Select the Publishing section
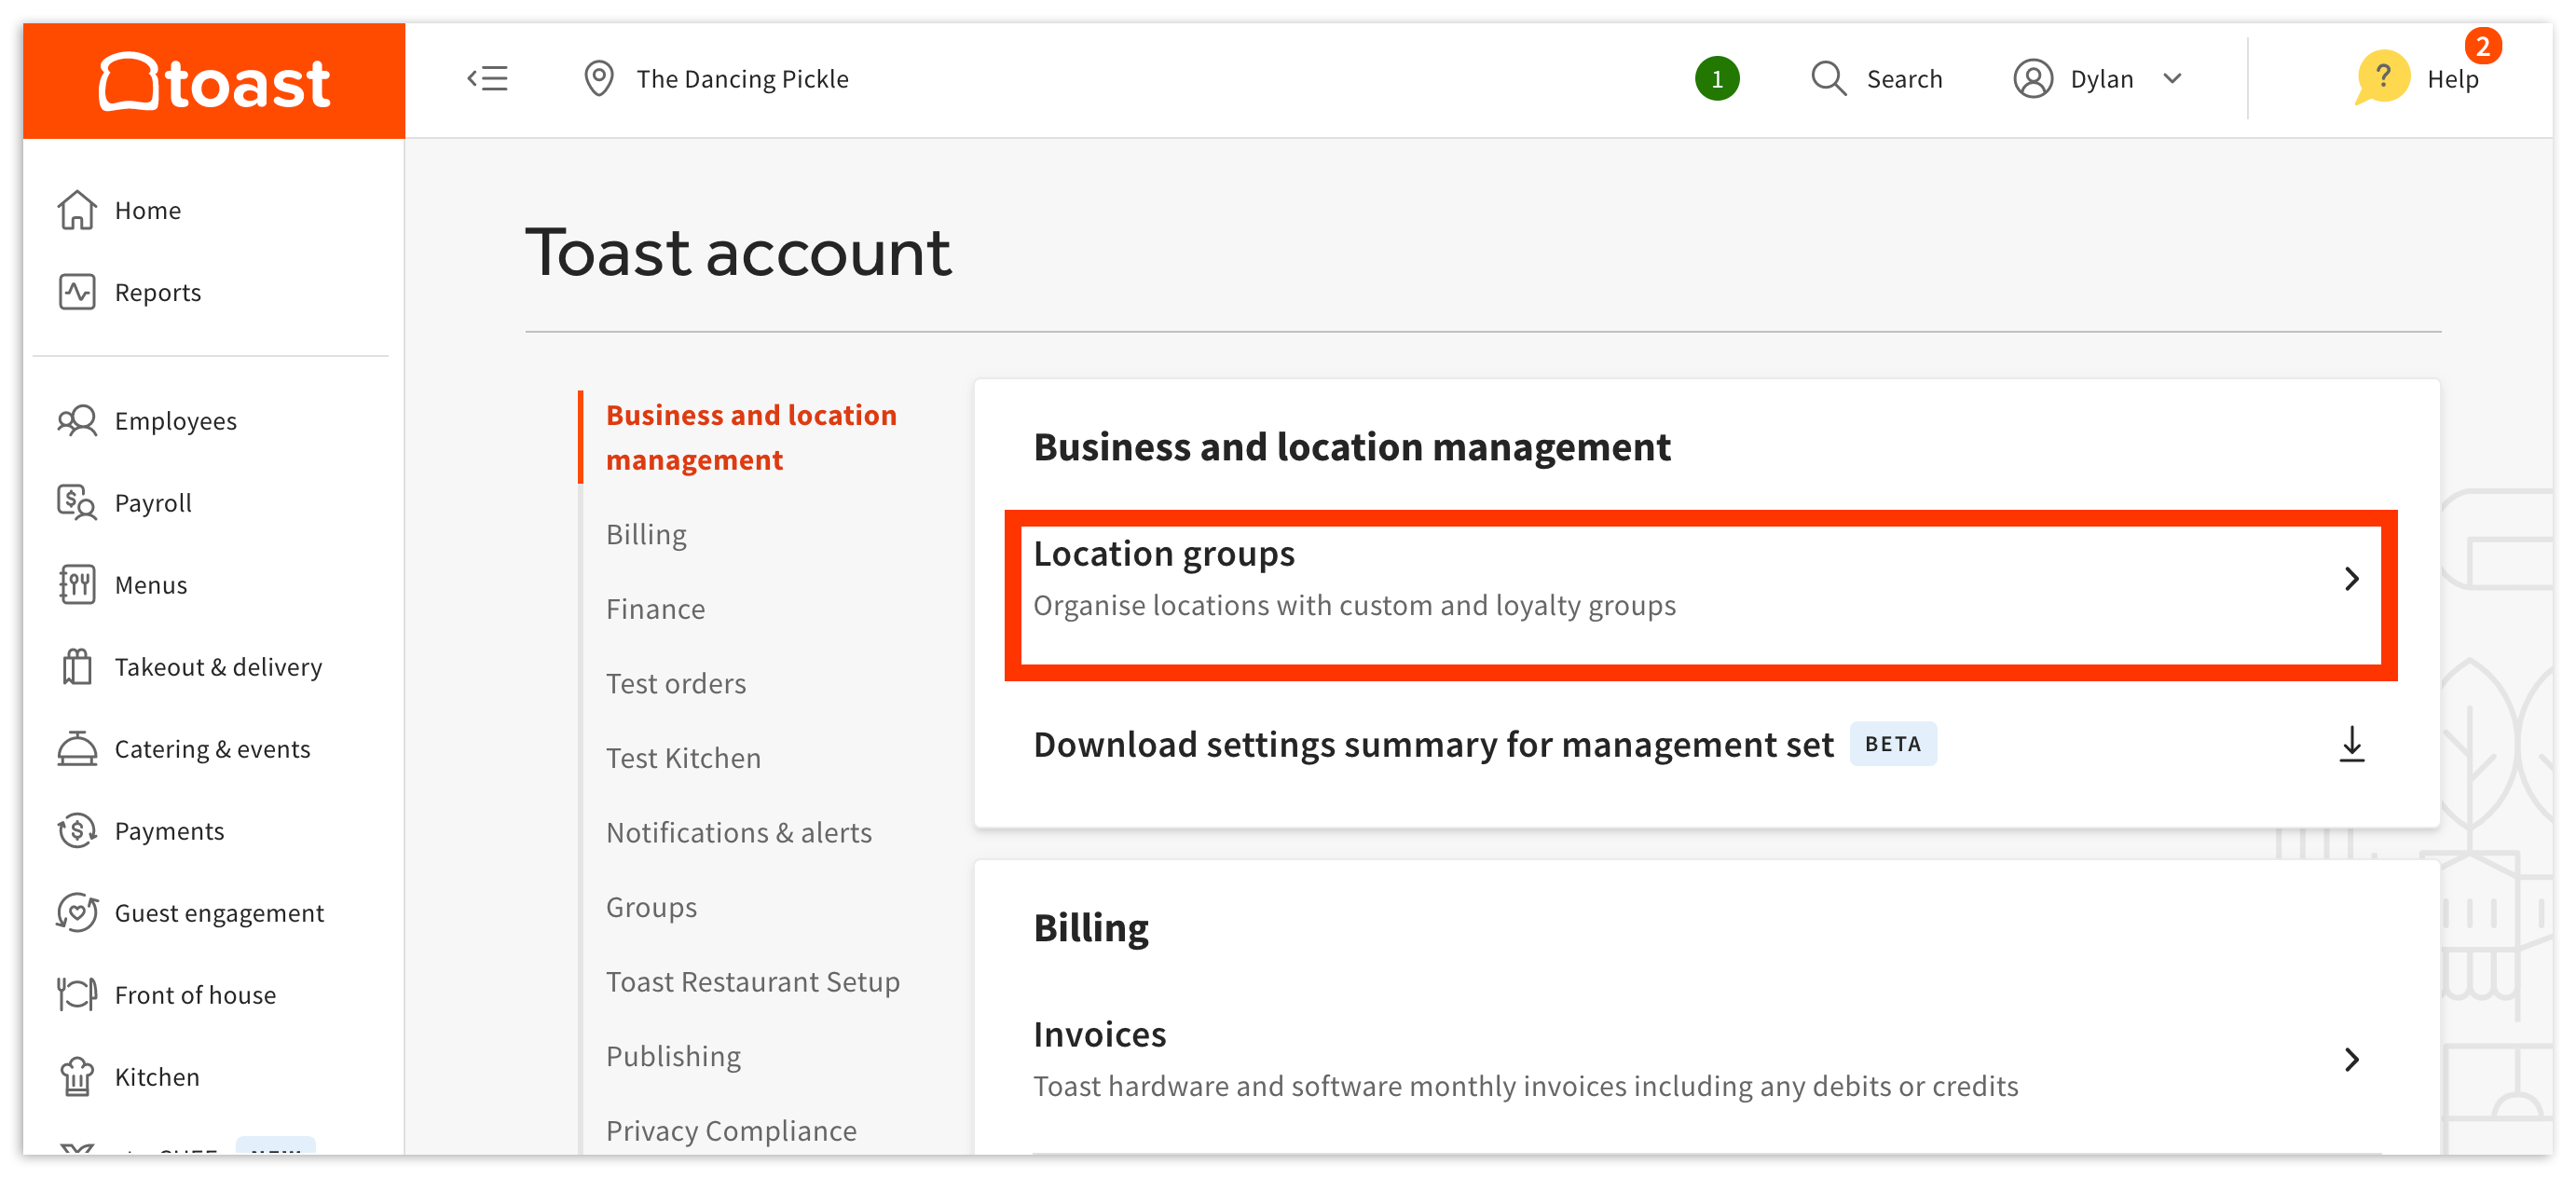 (673, 1055)
